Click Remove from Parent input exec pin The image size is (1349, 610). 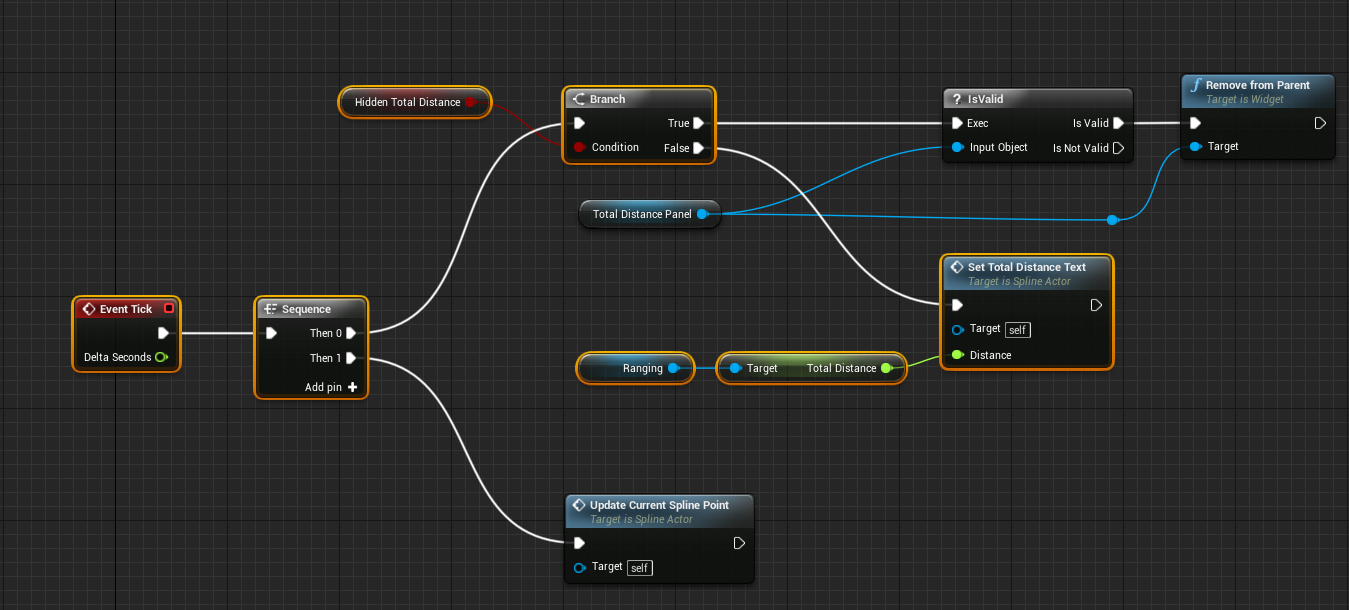pyautogui.click(x=1195, y=123)
